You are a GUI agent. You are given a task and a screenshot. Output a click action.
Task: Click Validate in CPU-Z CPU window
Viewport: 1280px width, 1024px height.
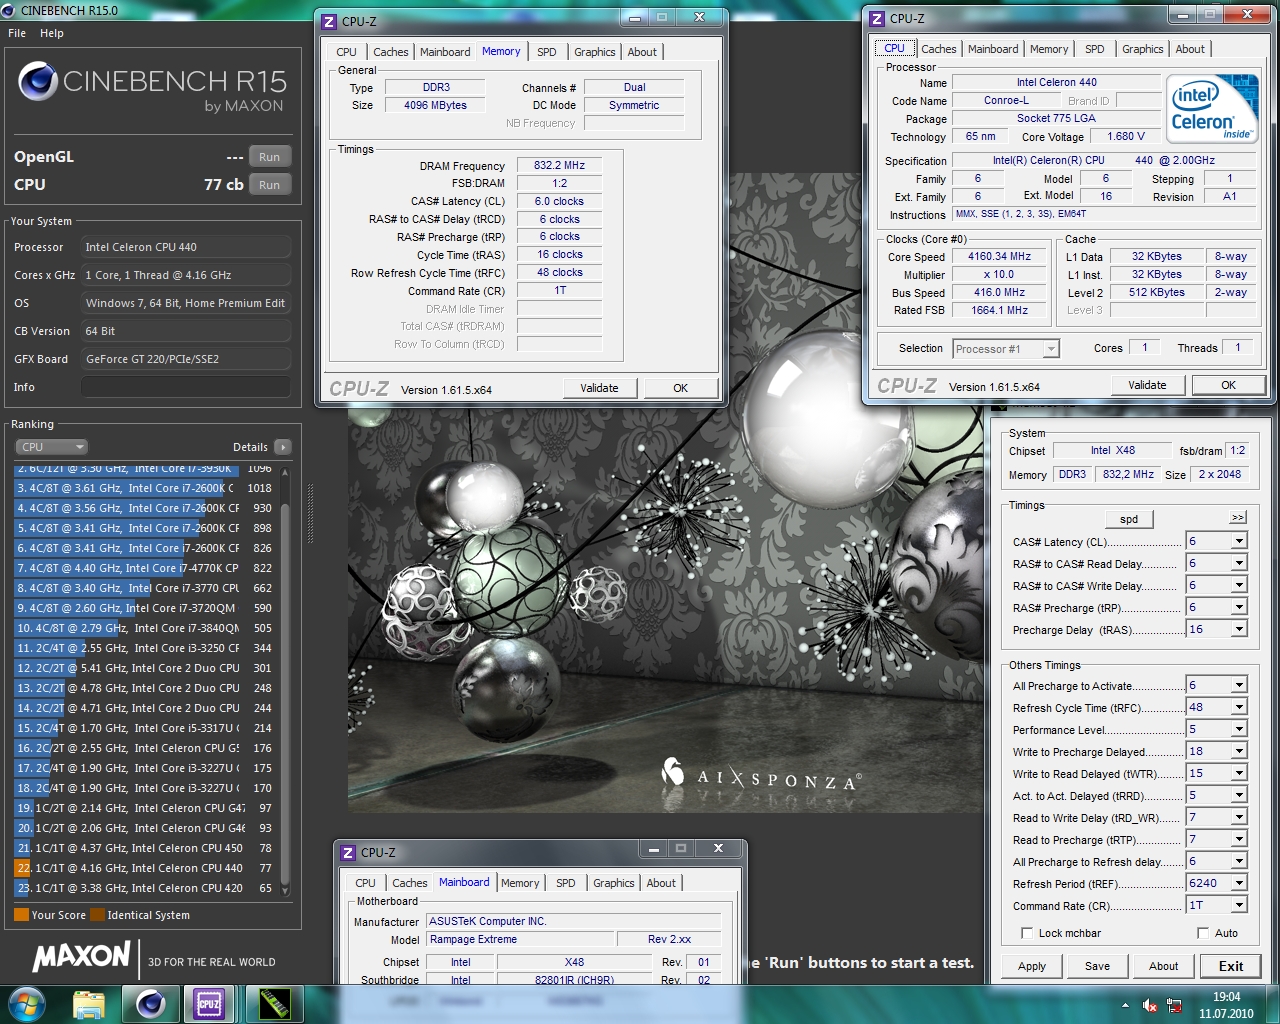tap(1147, 385)
